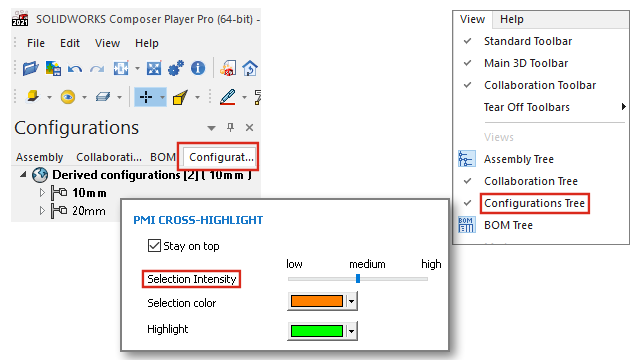Screen dimensions: 640x360
Task: Open the File menu
Action: coord(36,43)
